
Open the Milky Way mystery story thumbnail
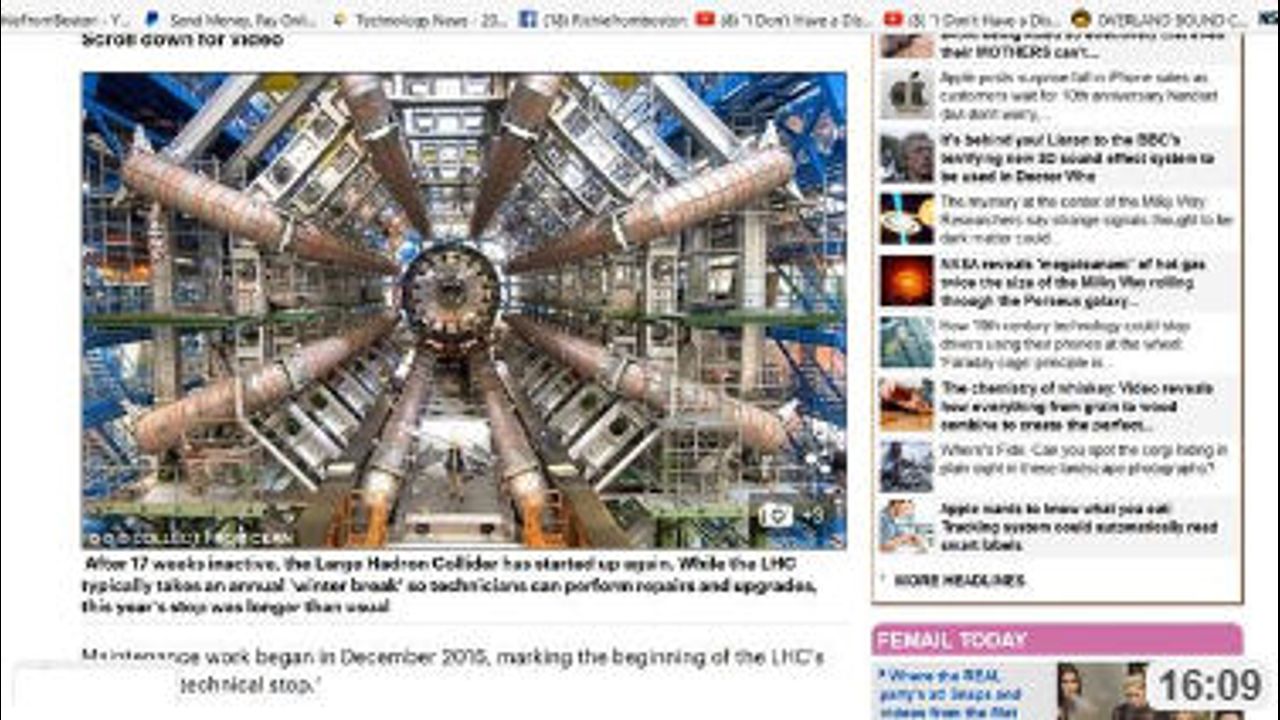coord(907,219)
